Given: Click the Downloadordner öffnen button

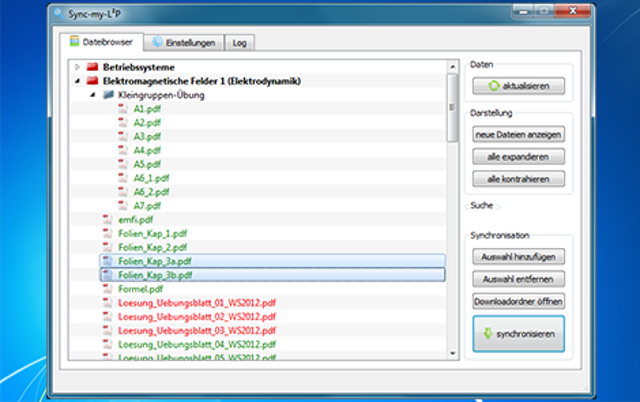Looking at the screenshot, I should pos(519,301).
